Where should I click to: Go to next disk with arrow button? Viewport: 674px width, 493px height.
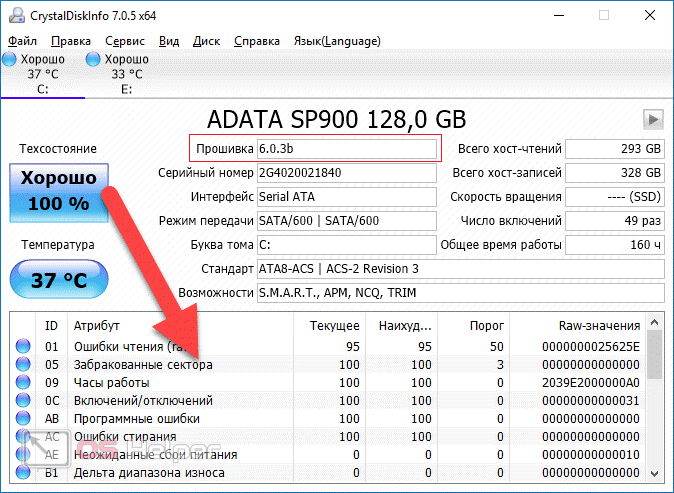(x=653, y=119)
